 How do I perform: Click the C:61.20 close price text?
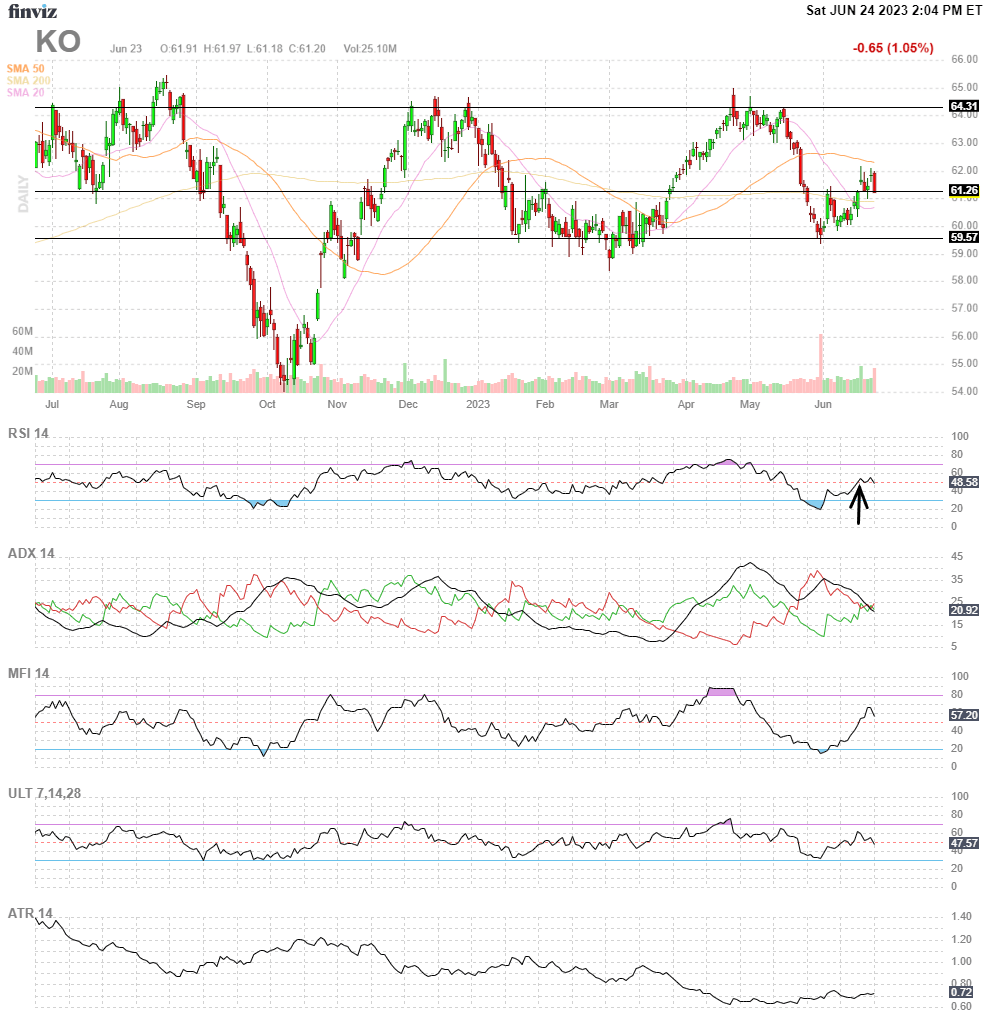coord(307,48)
